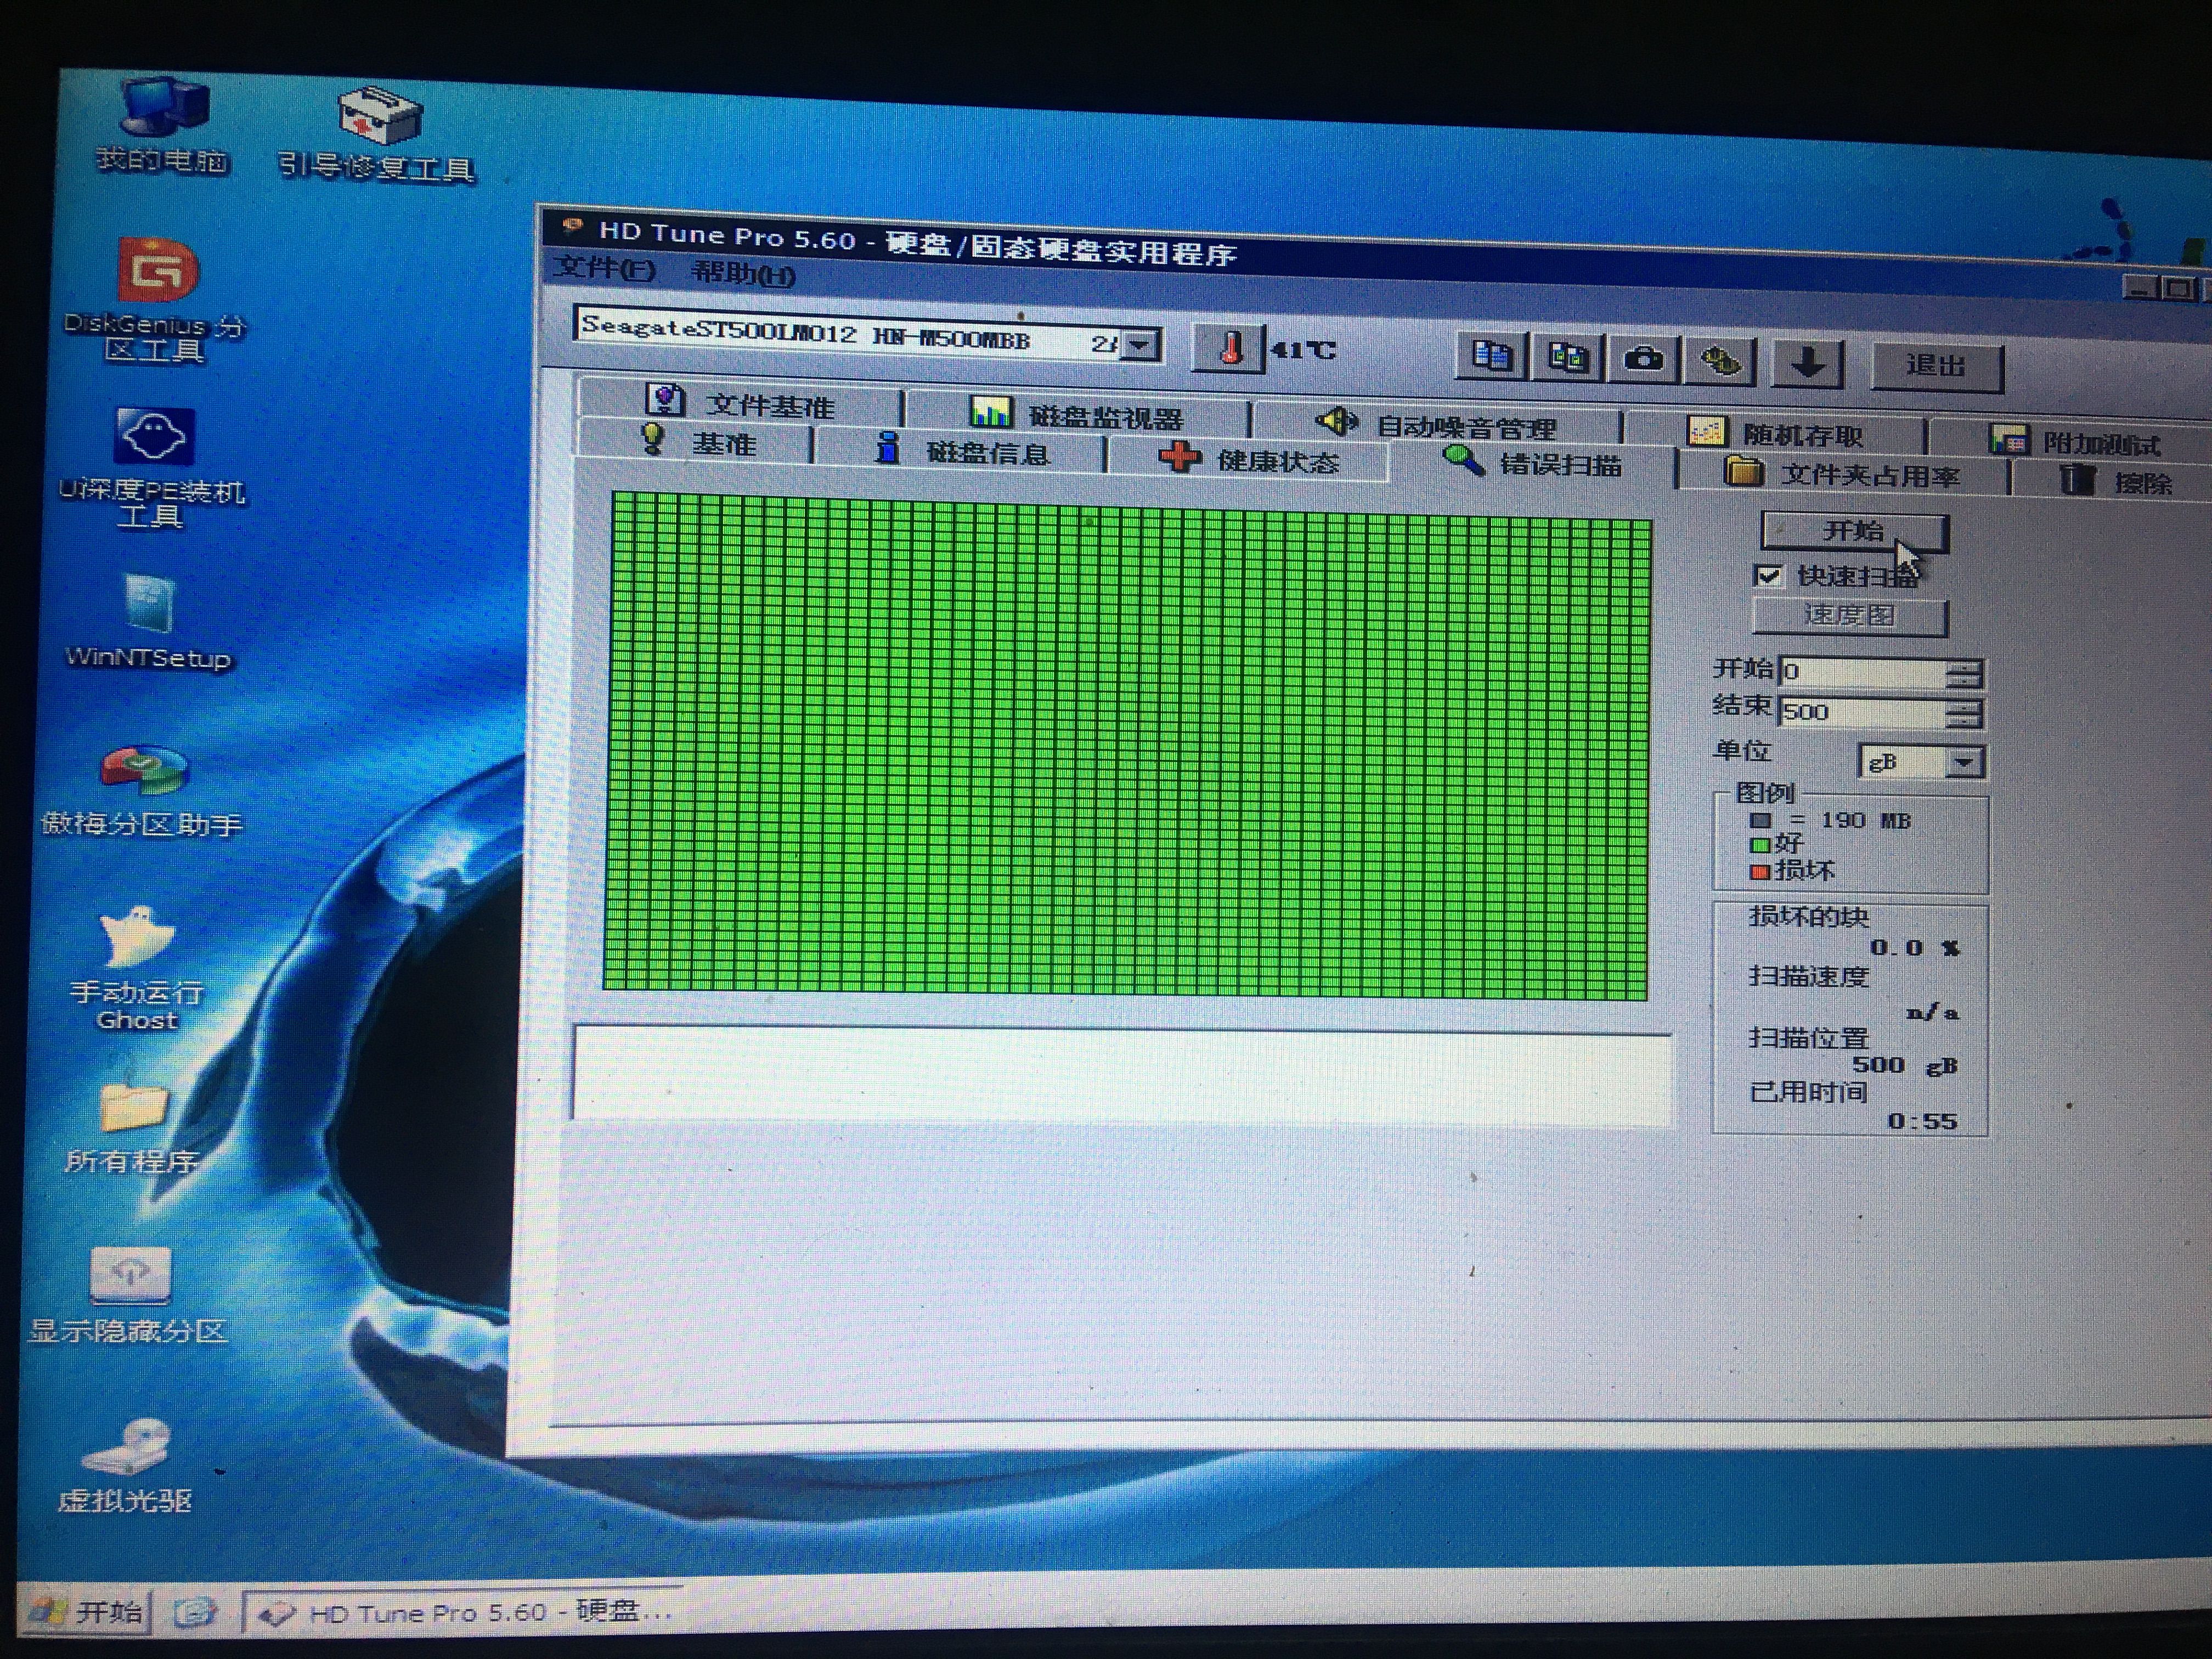Screen dimensions: 2212x1659
Task: Click the temperature thermometer icon
Action: click(1230, 349)
